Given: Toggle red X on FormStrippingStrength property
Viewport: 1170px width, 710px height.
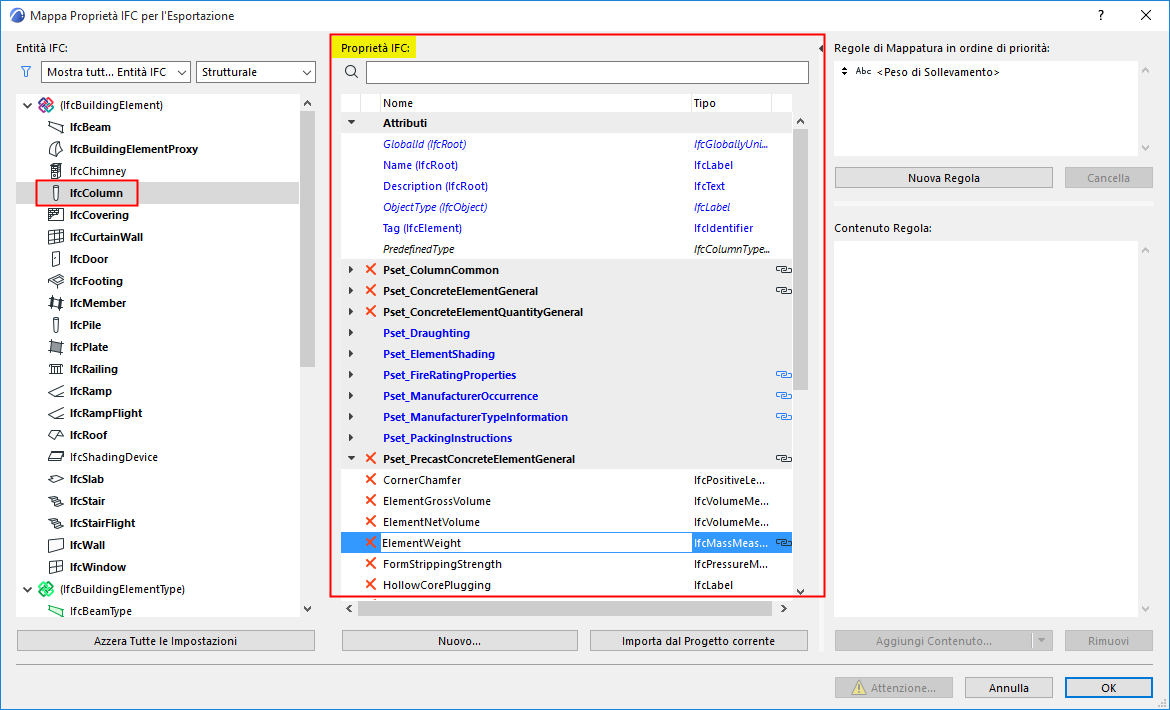Looking at the screenshot, I should [371, 564].
